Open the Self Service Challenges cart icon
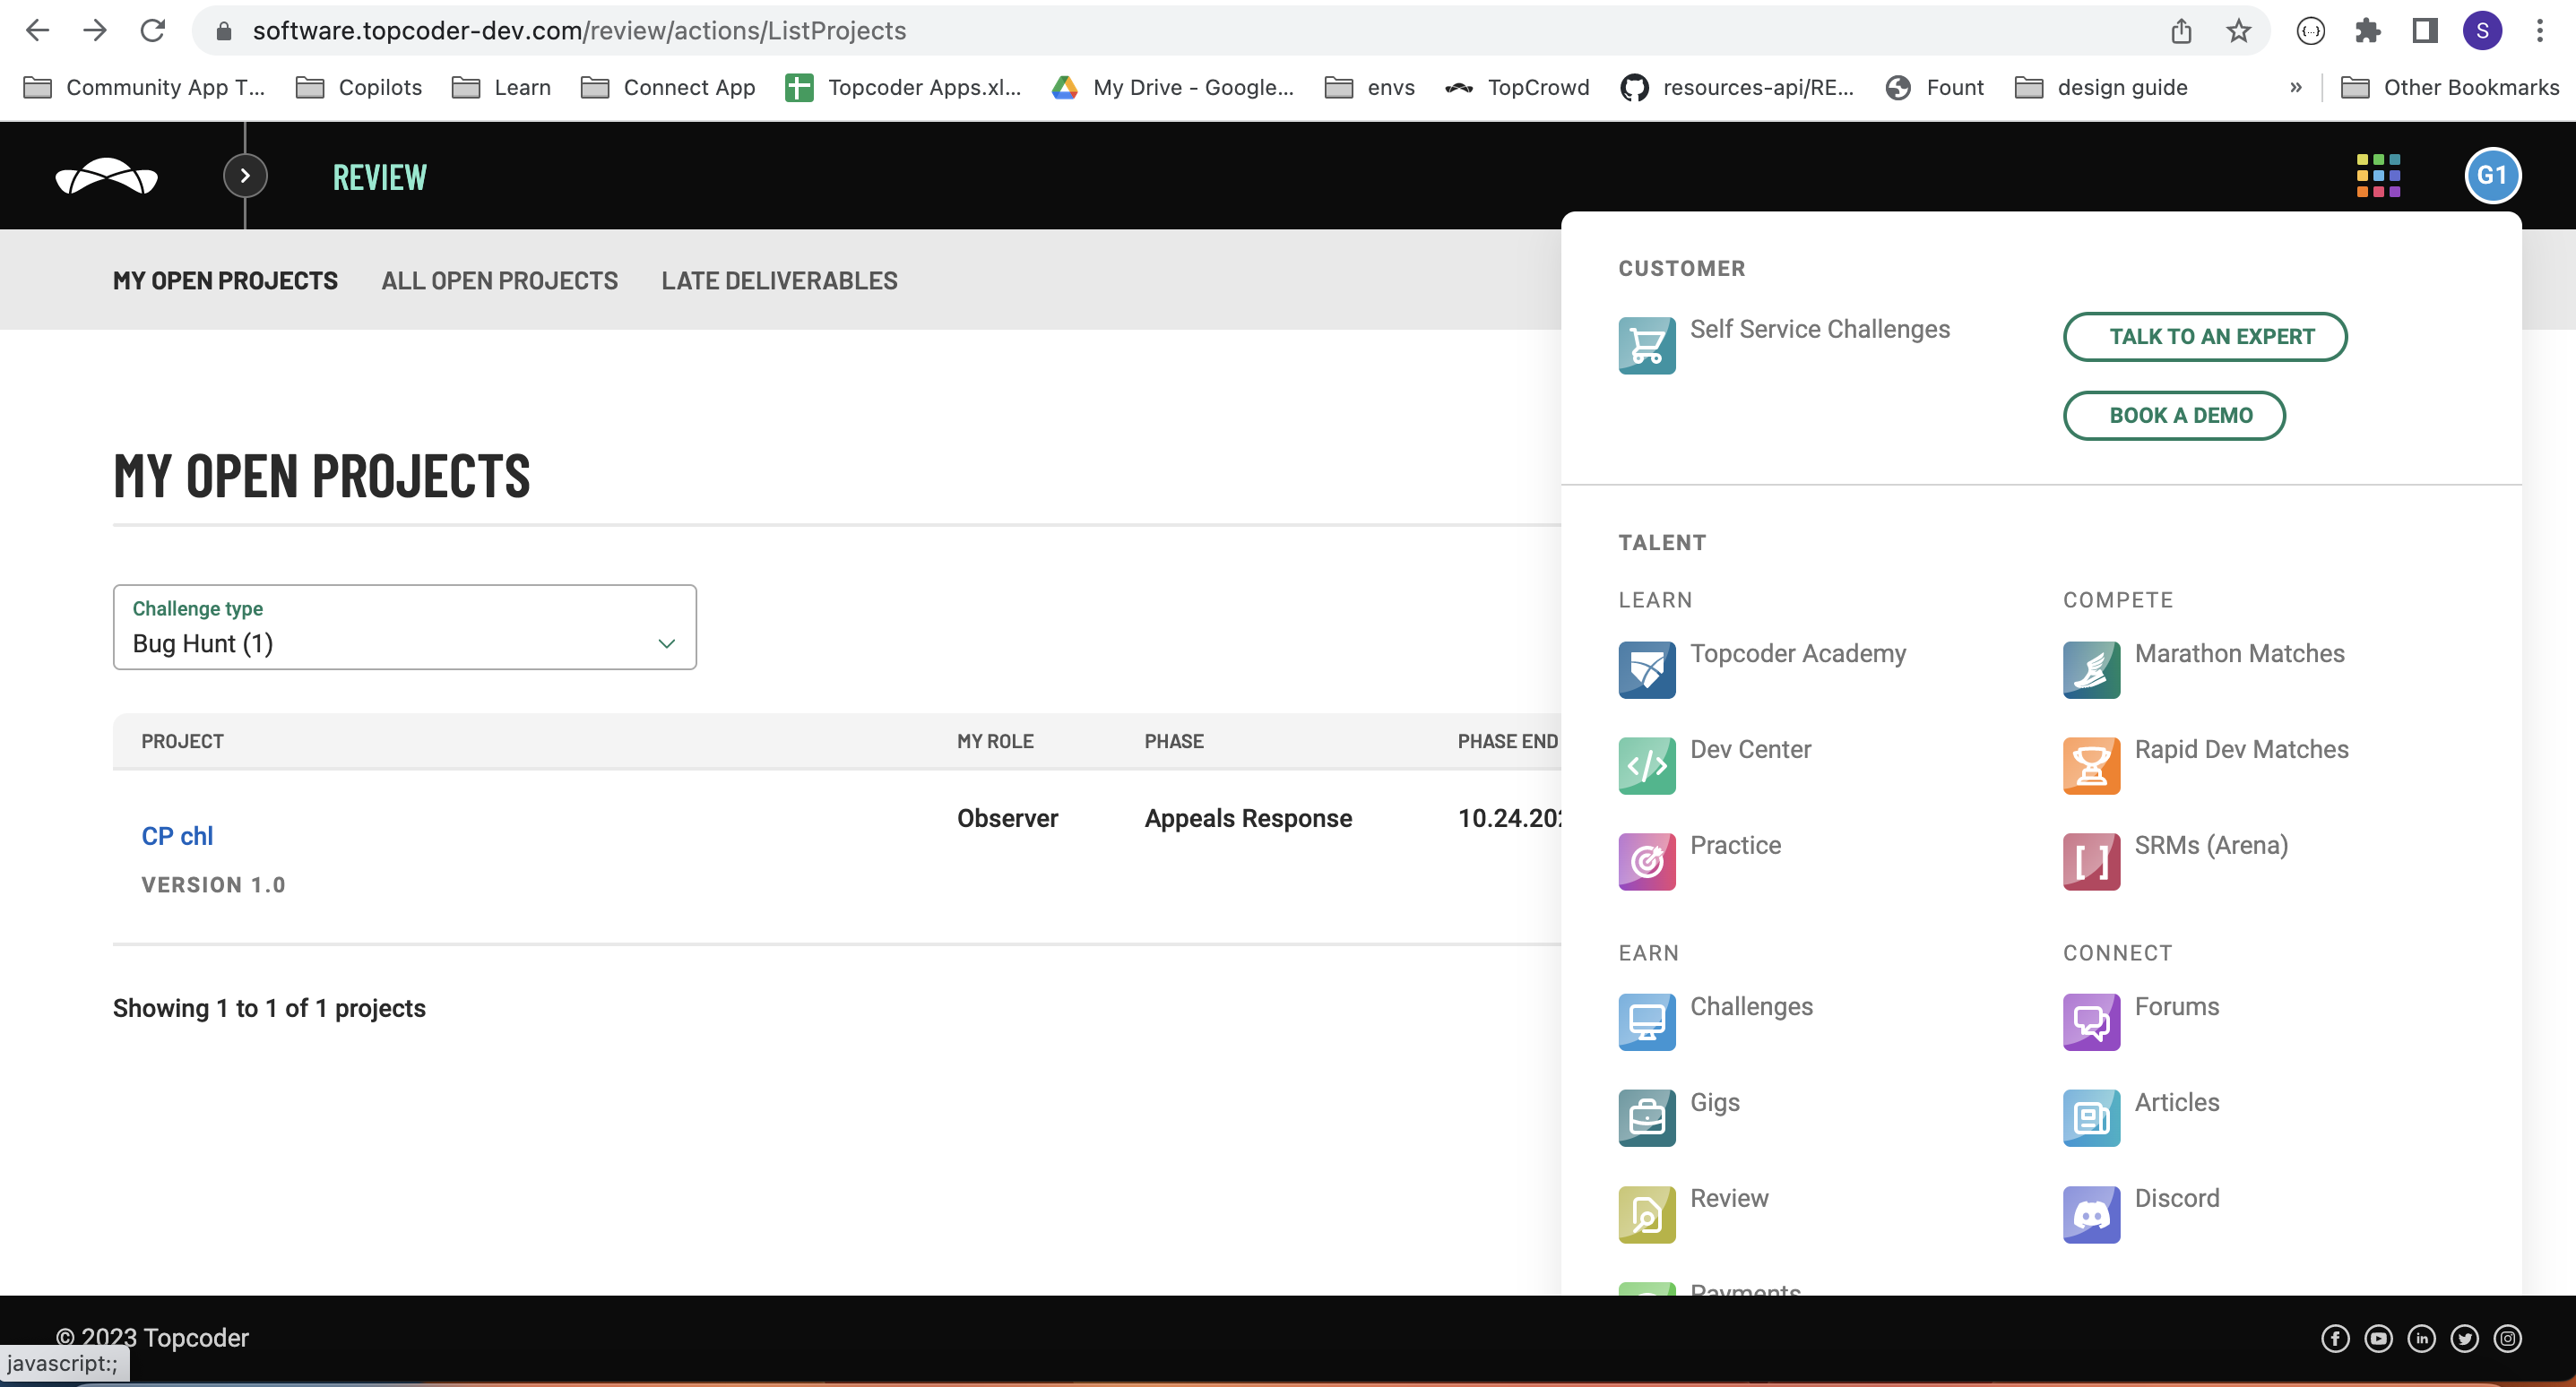Viewport: 2576px width, 1387px height. pos(1646,346)
